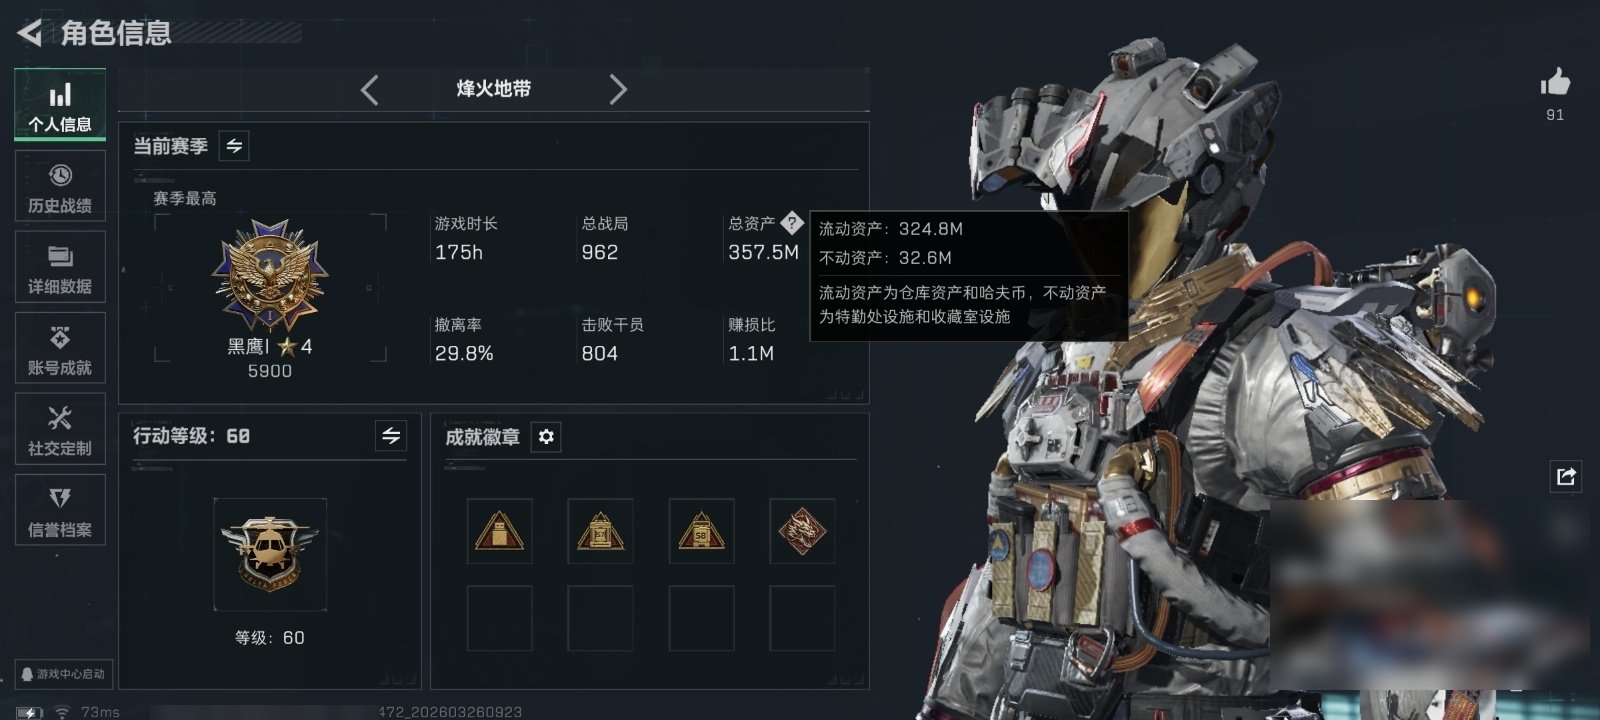Viewport: 1600px width, 720px height.
Task: Select the first triangle achievement badge
Action: pos(500,531)
